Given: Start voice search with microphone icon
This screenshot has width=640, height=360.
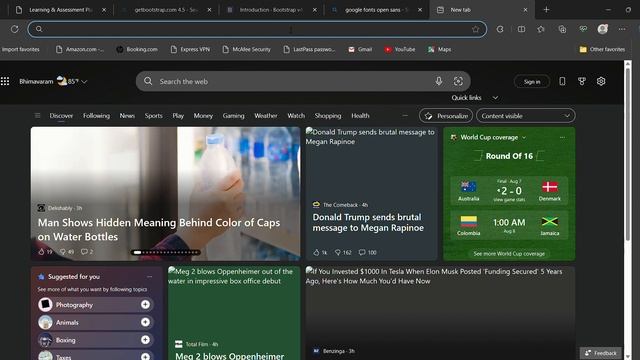Looking at the screenshot, I should pos(439,81).
